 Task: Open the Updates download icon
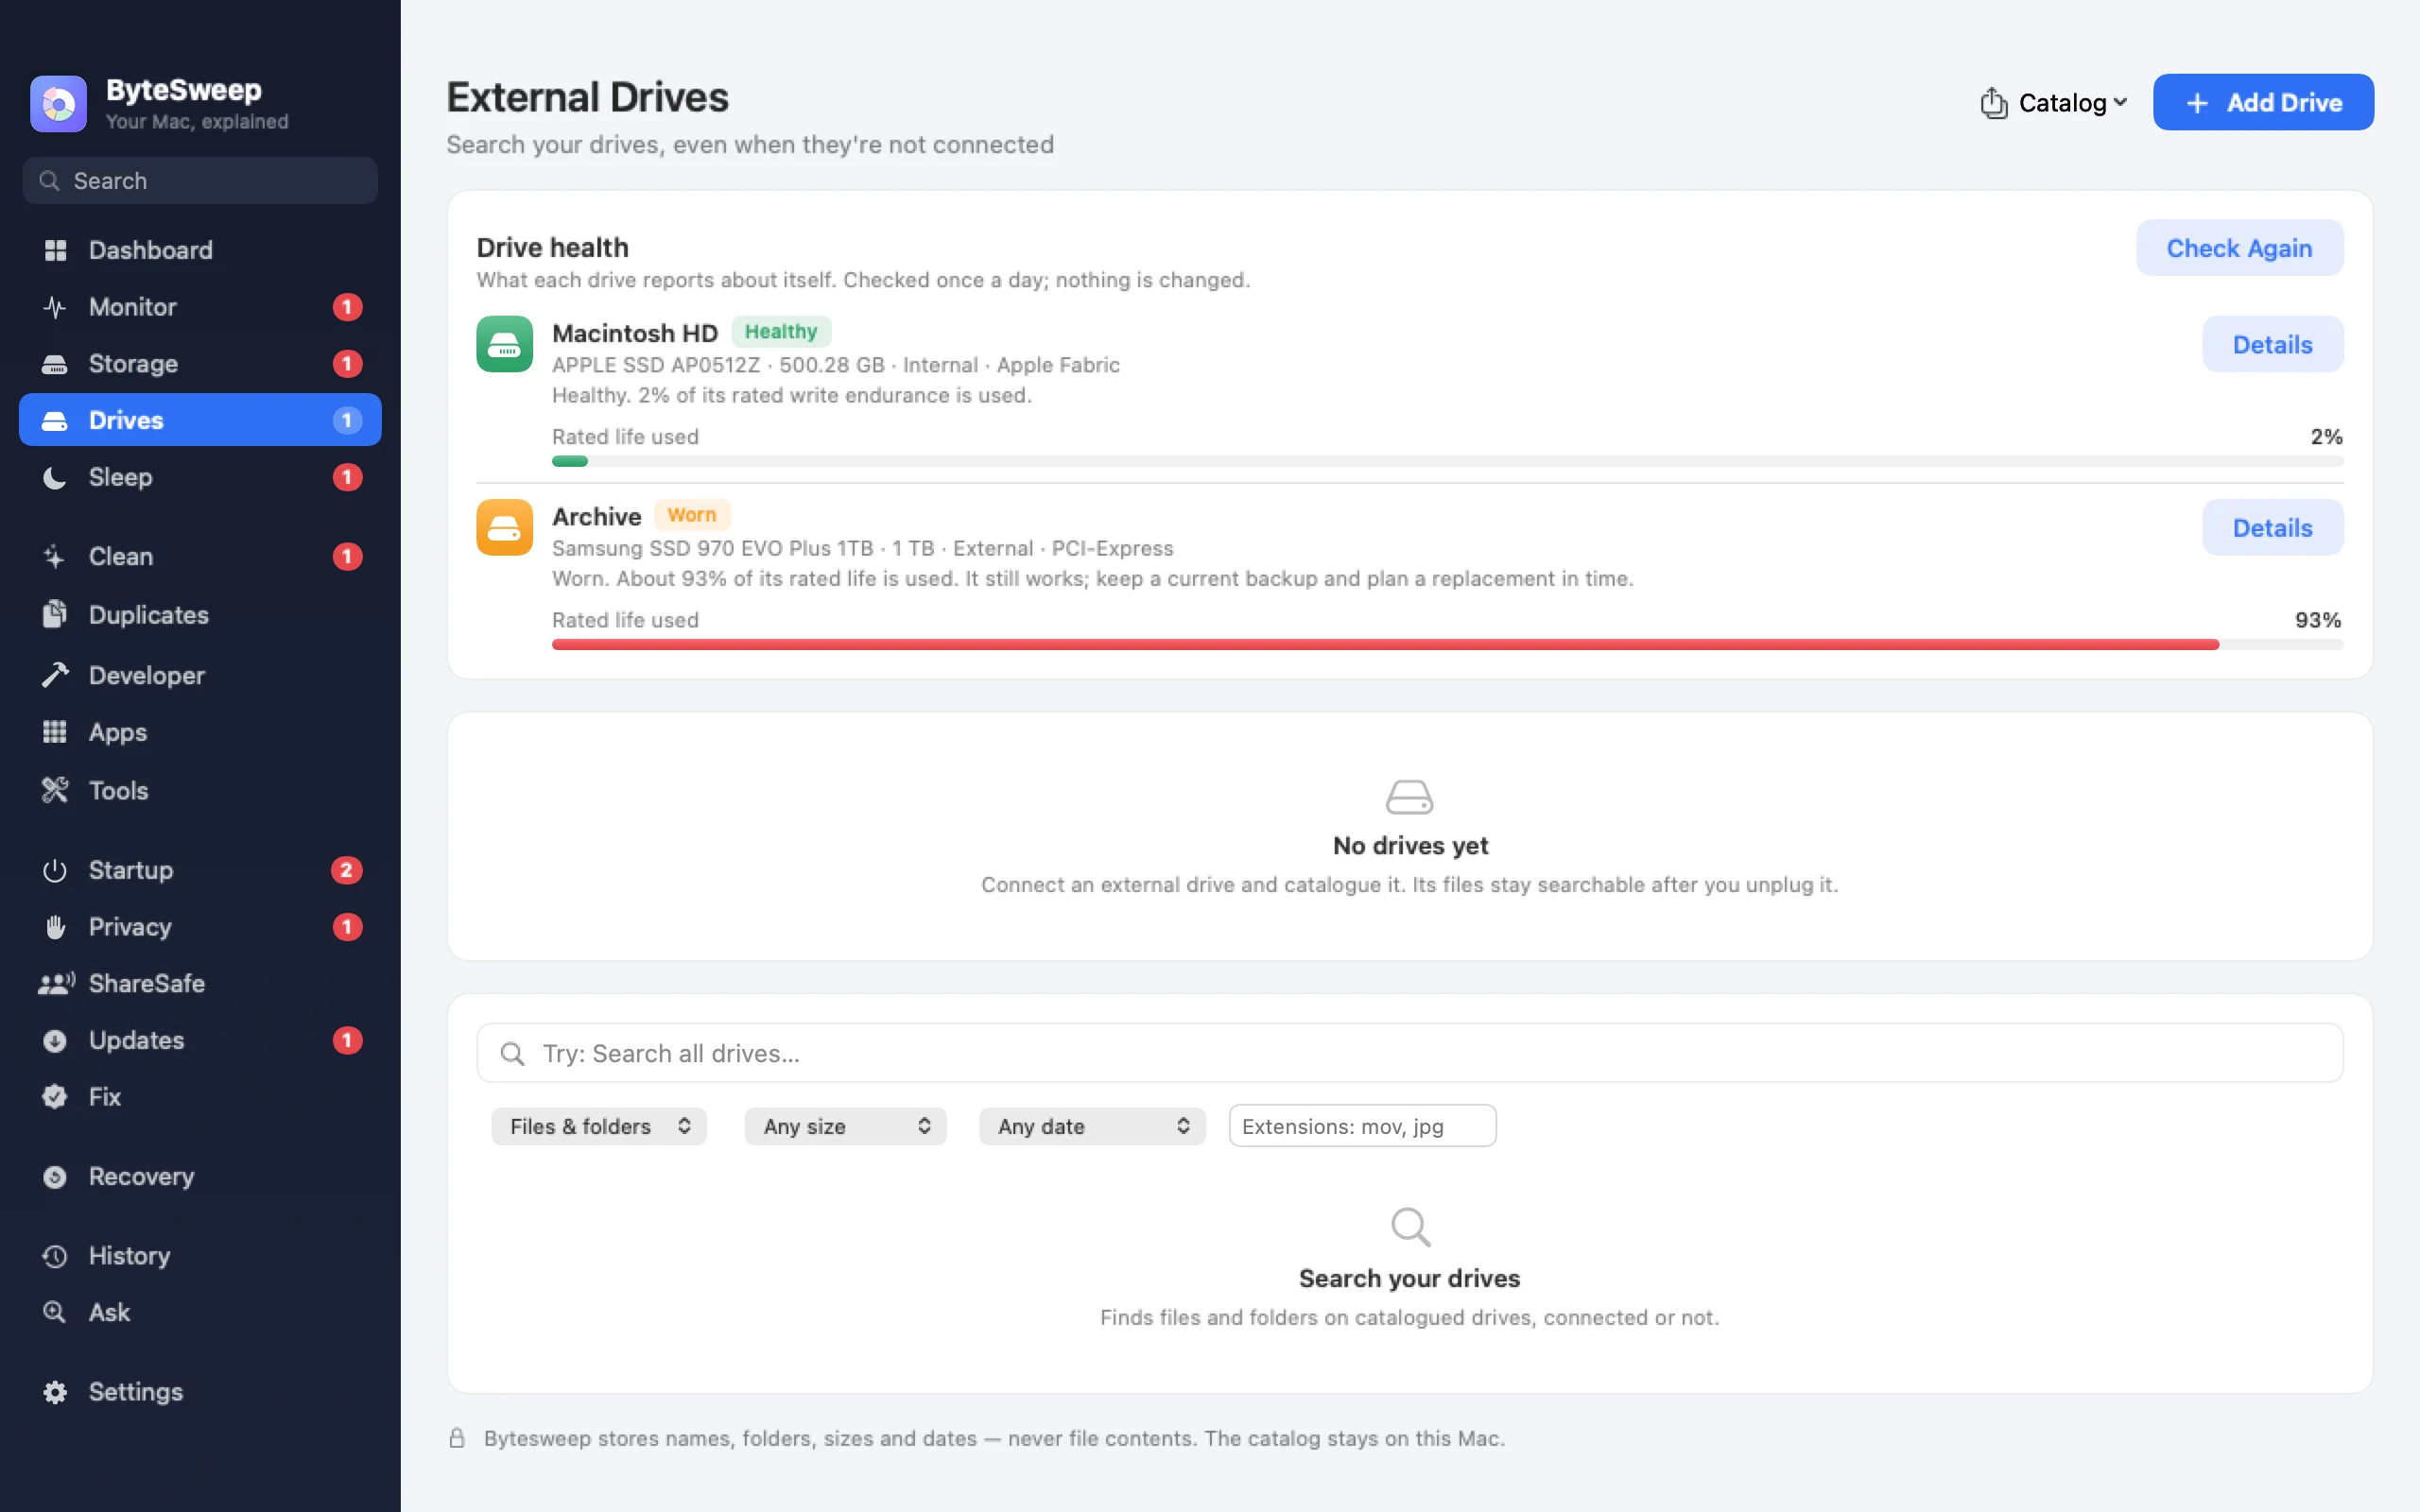click(x=55, y=1040)
